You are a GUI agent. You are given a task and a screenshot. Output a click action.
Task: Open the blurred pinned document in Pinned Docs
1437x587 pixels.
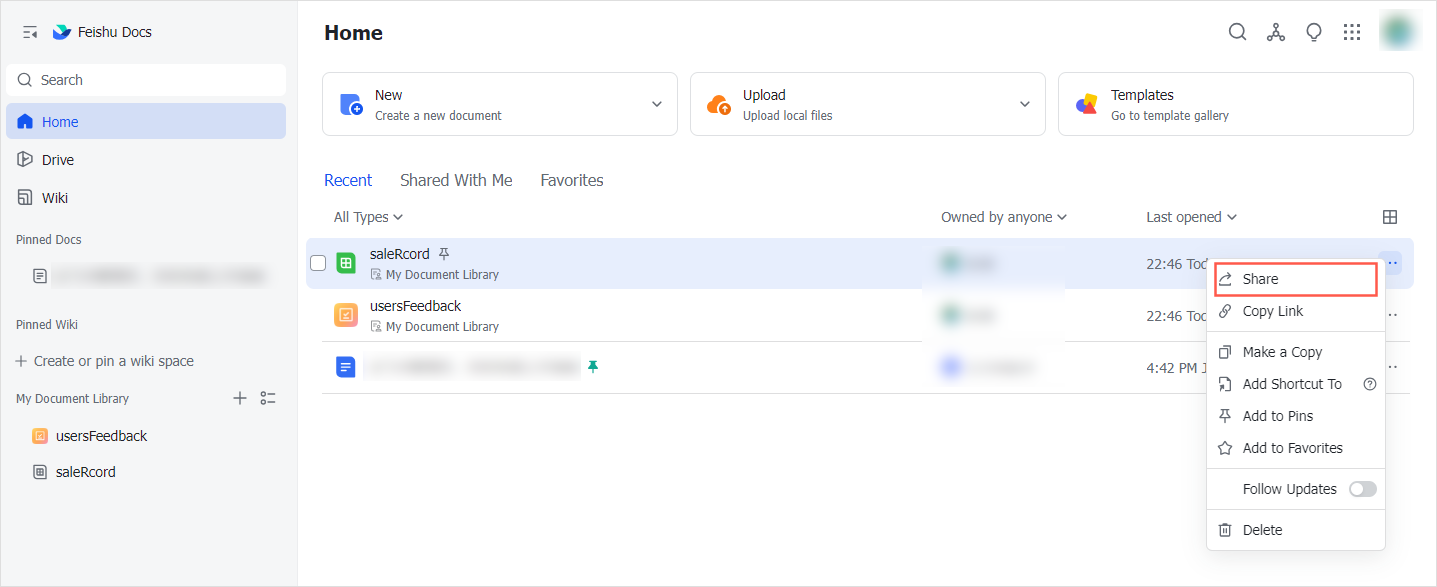150,275
